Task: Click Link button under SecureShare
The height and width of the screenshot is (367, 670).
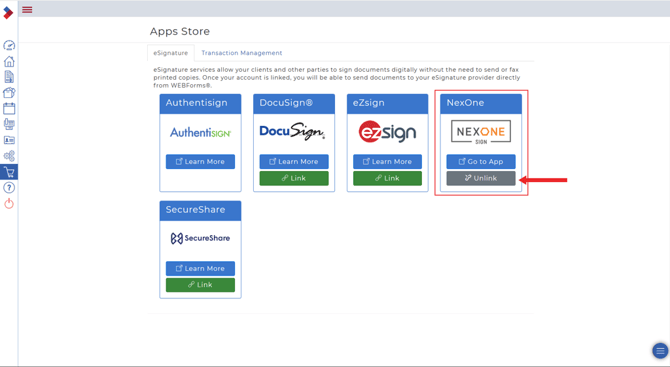Action: tap(200, 285)
